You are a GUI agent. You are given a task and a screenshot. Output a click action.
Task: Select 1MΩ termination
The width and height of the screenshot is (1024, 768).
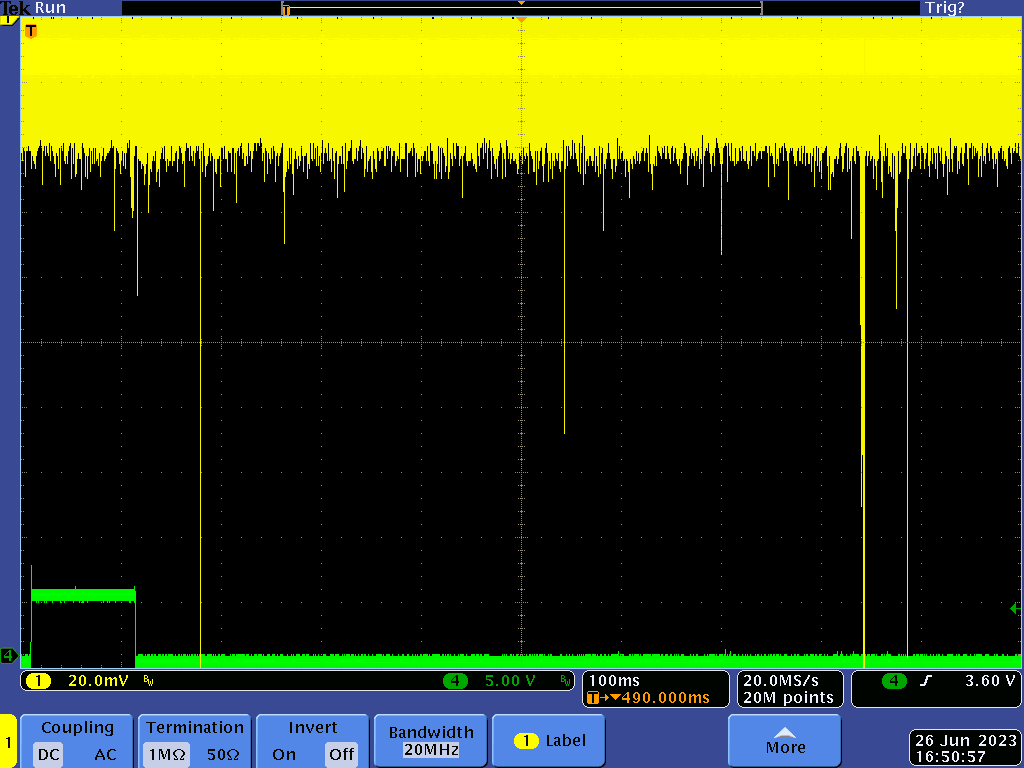[x=165, y=754]
